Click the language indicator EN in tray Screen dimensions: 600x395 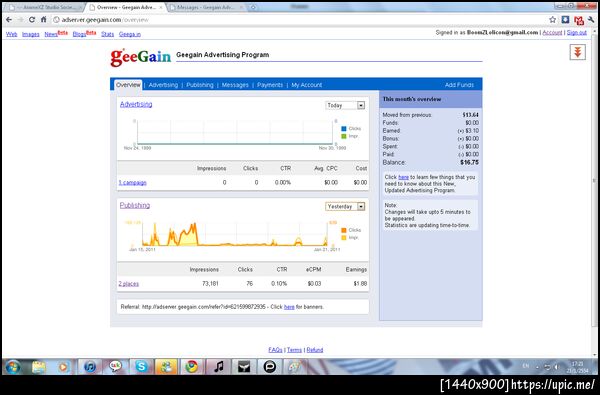526,366
